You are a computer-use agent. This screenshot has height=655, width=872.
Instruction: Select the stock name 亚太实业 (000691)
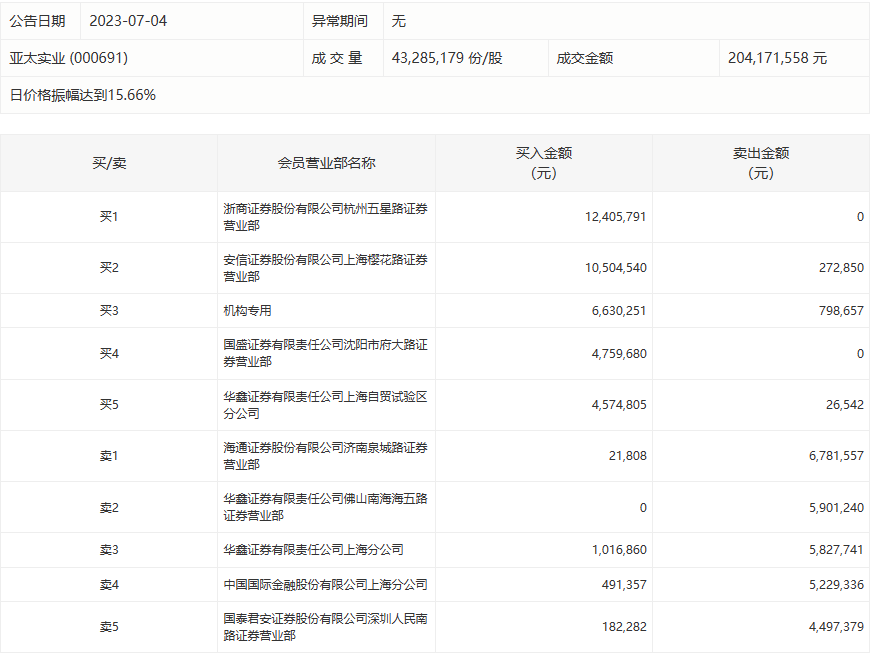click(x=68, y=58)
